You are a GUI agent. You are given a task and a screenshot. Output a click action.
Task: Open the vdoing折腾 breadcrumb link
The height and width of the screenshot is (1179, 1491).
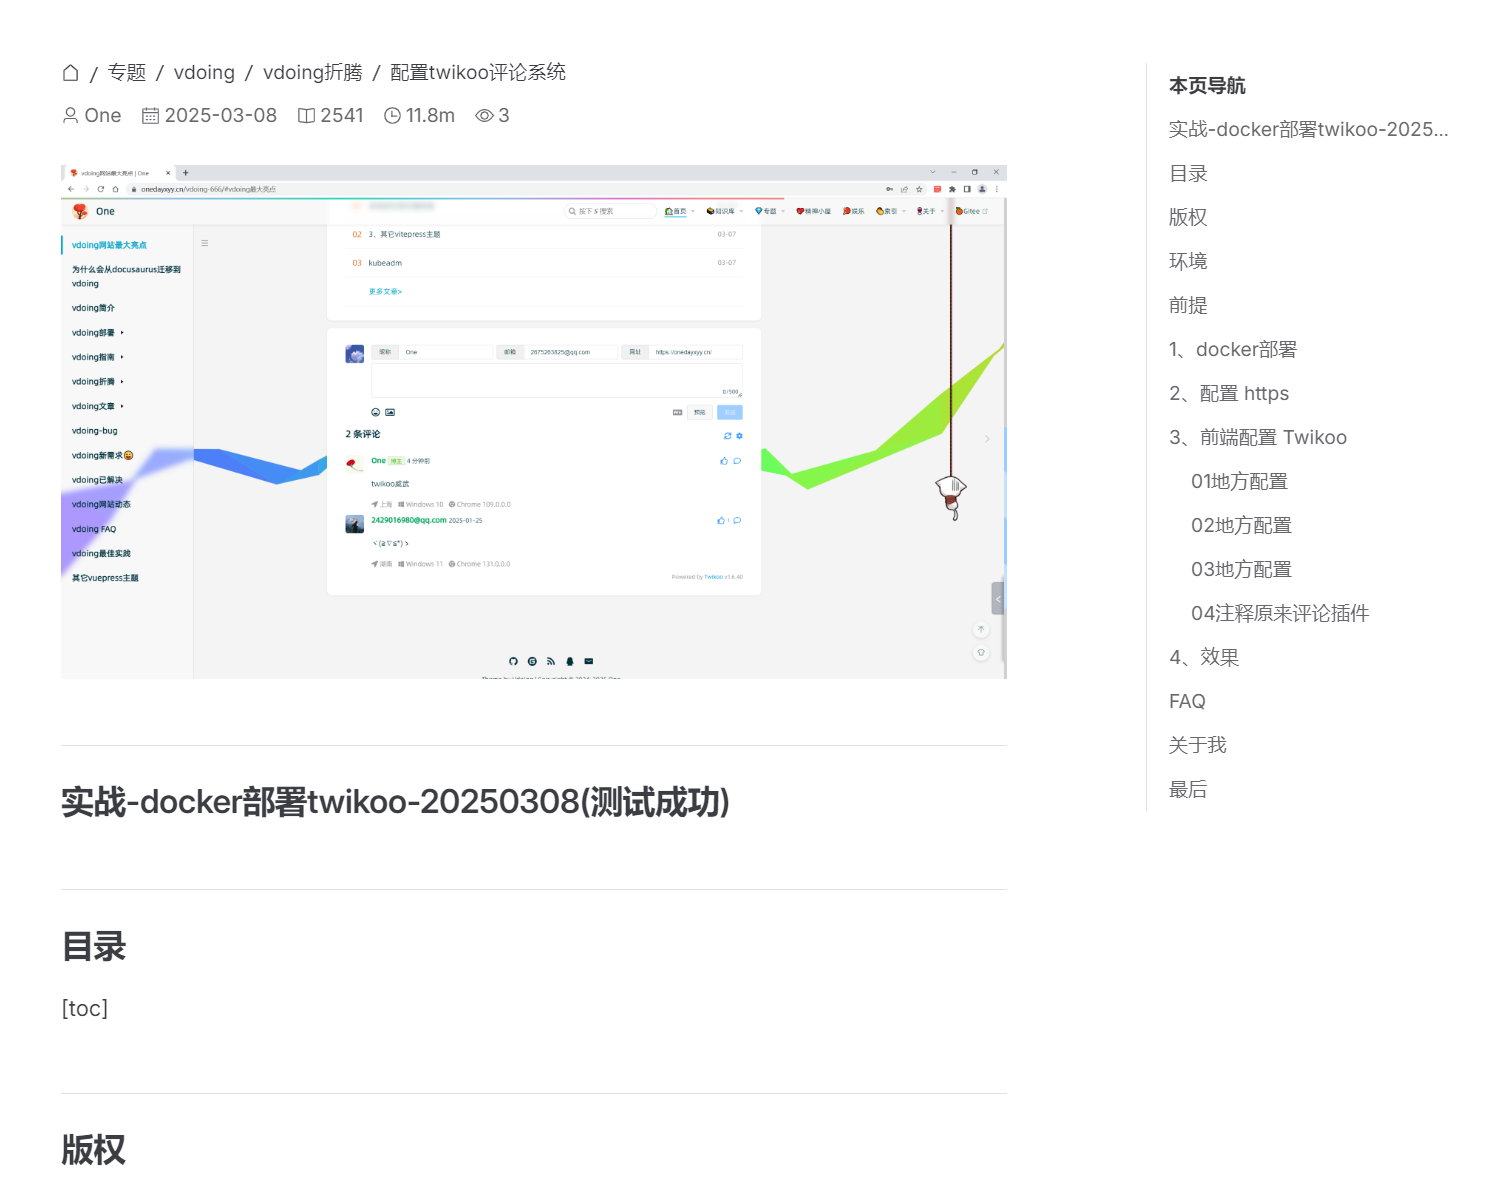click(x=312, y=72)
